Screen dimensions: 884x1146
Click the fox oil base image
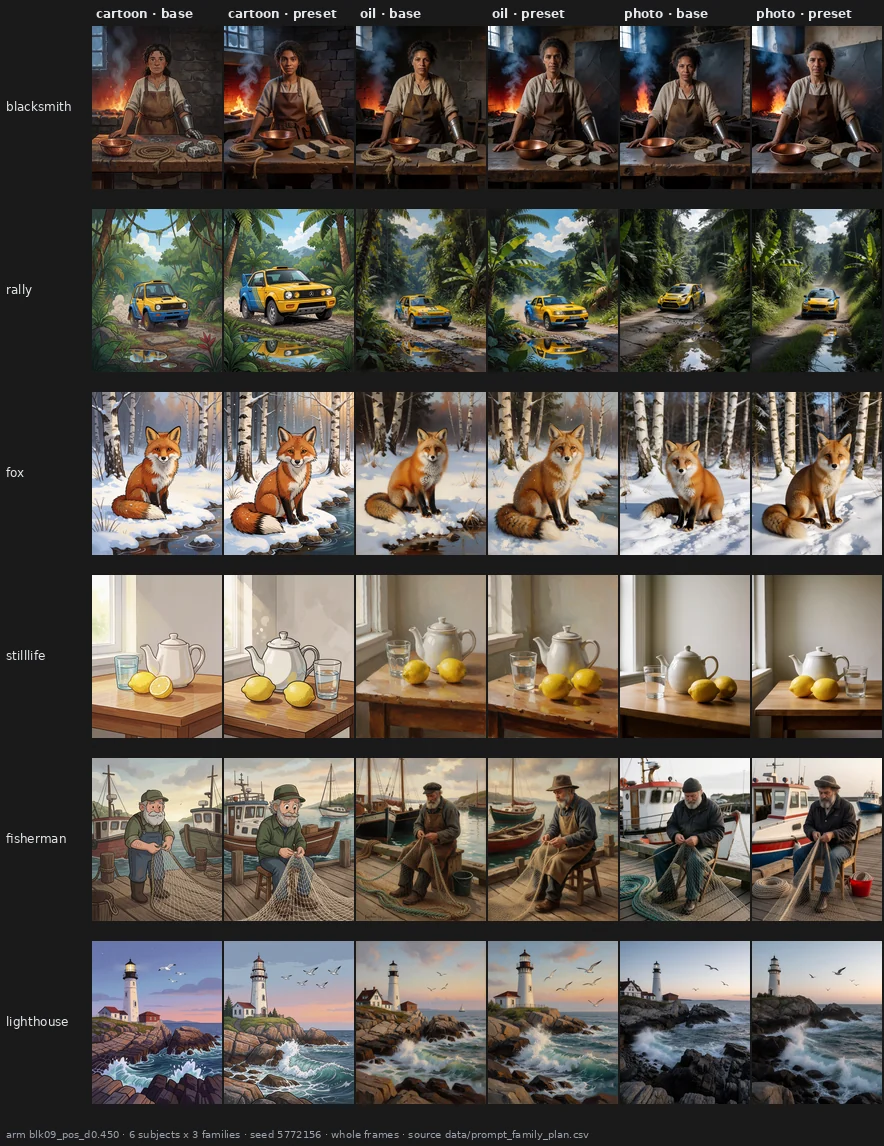[421, 474]
